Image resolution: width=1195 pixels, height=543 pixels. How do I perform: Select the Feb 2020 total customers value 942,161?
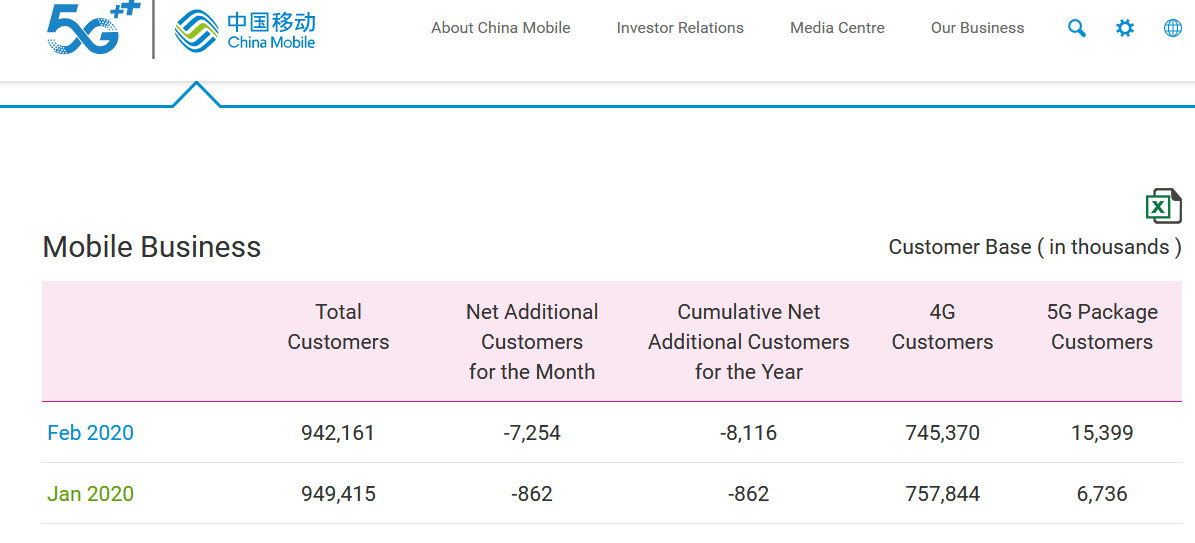338,433
